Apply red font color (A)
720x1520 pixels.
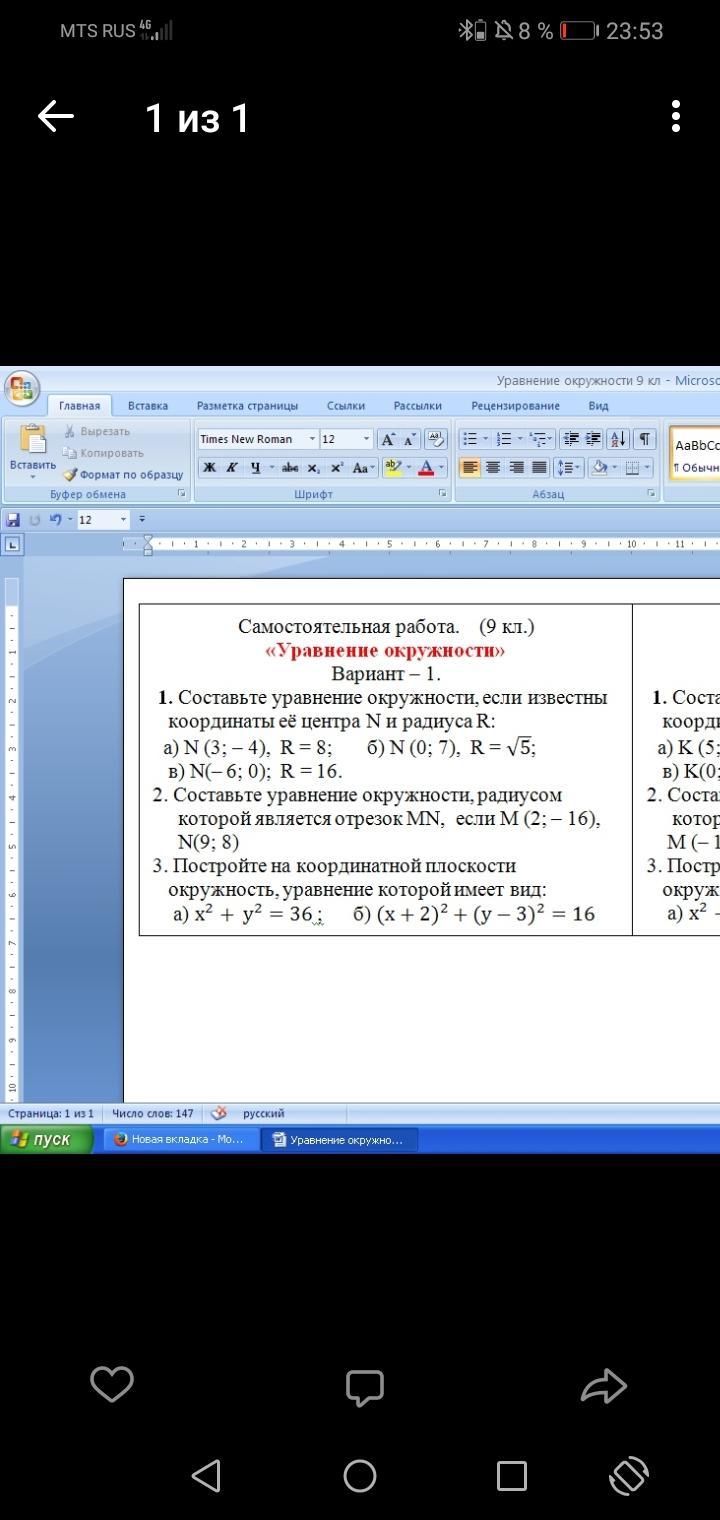[x=426, y=467]
